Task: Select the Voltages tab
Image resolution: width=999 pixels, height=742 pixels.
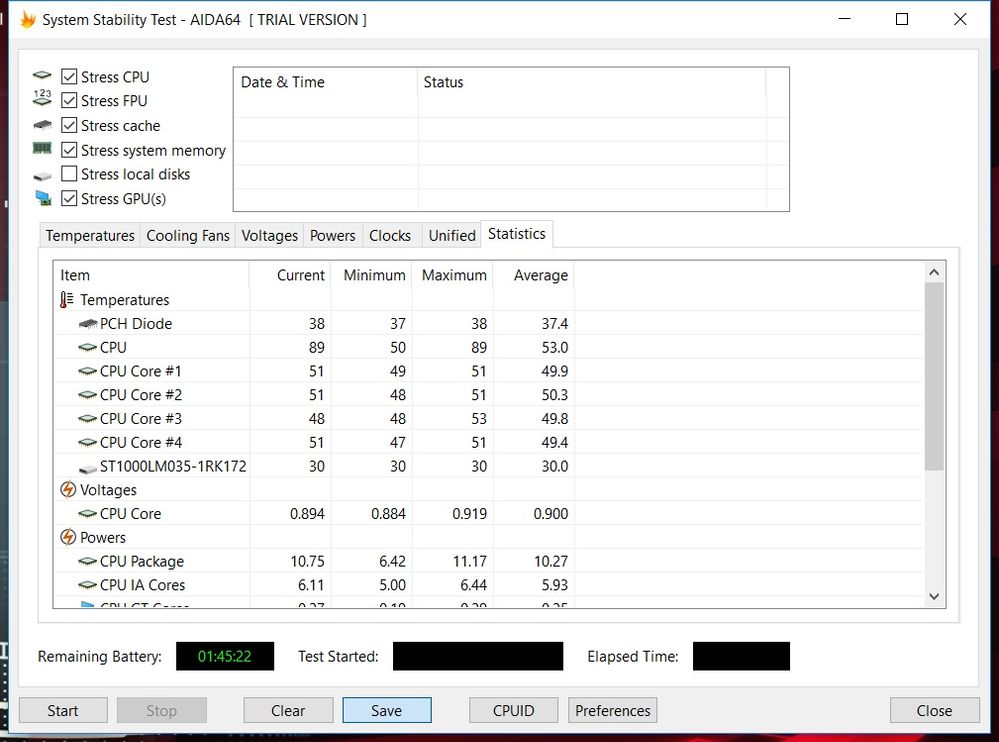Action: click(270, 236)
